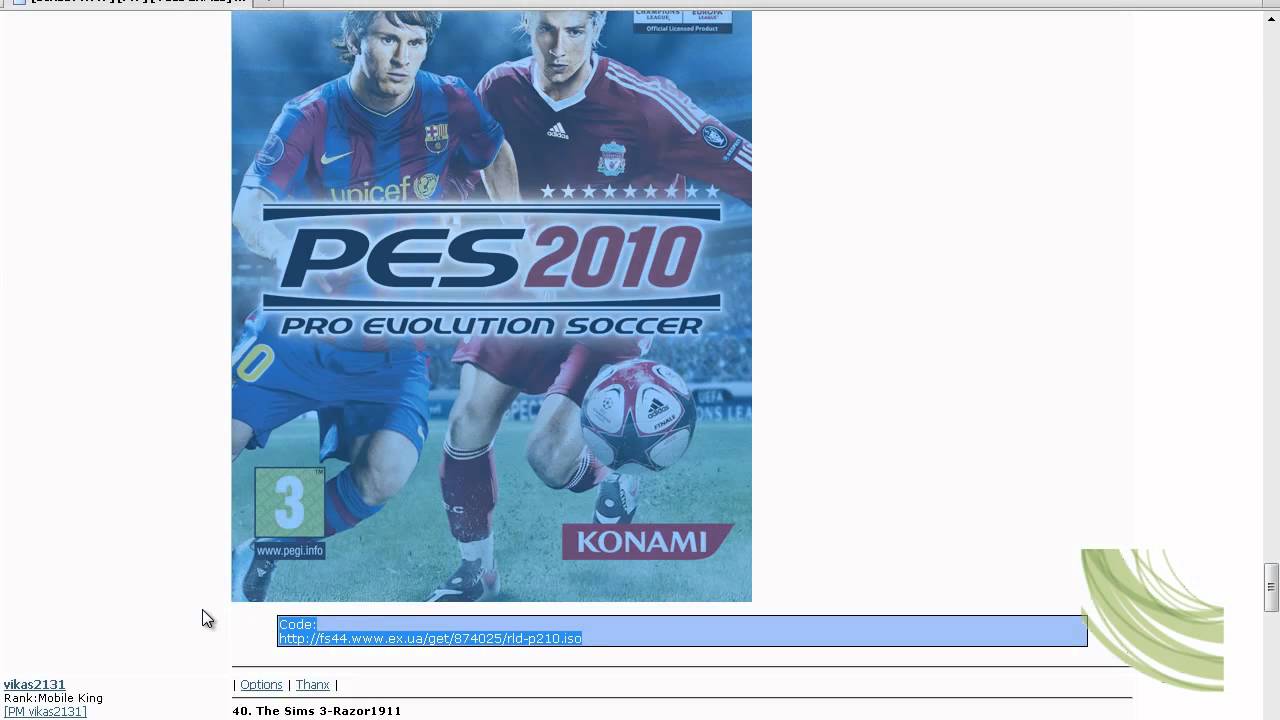Click the PES 2010 cover image
This screenshot has height=720, width=1280.
(491, 306)
